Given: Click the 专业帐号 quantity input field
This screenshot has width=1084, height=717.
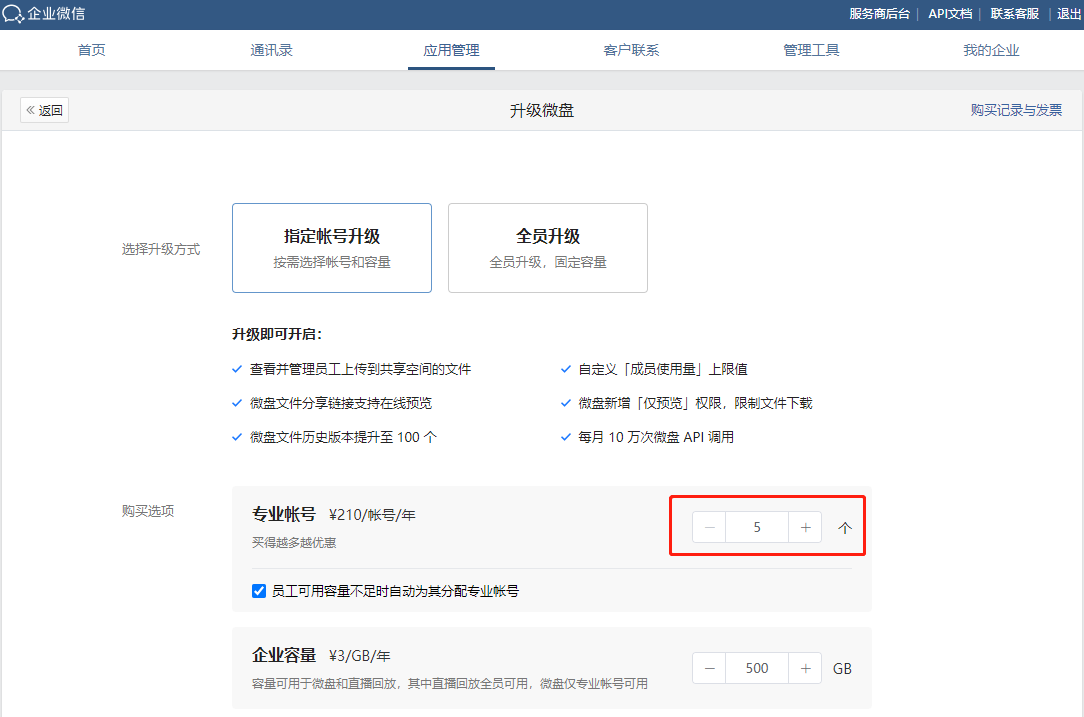Looking at the screenshot, I should point(757,527).
